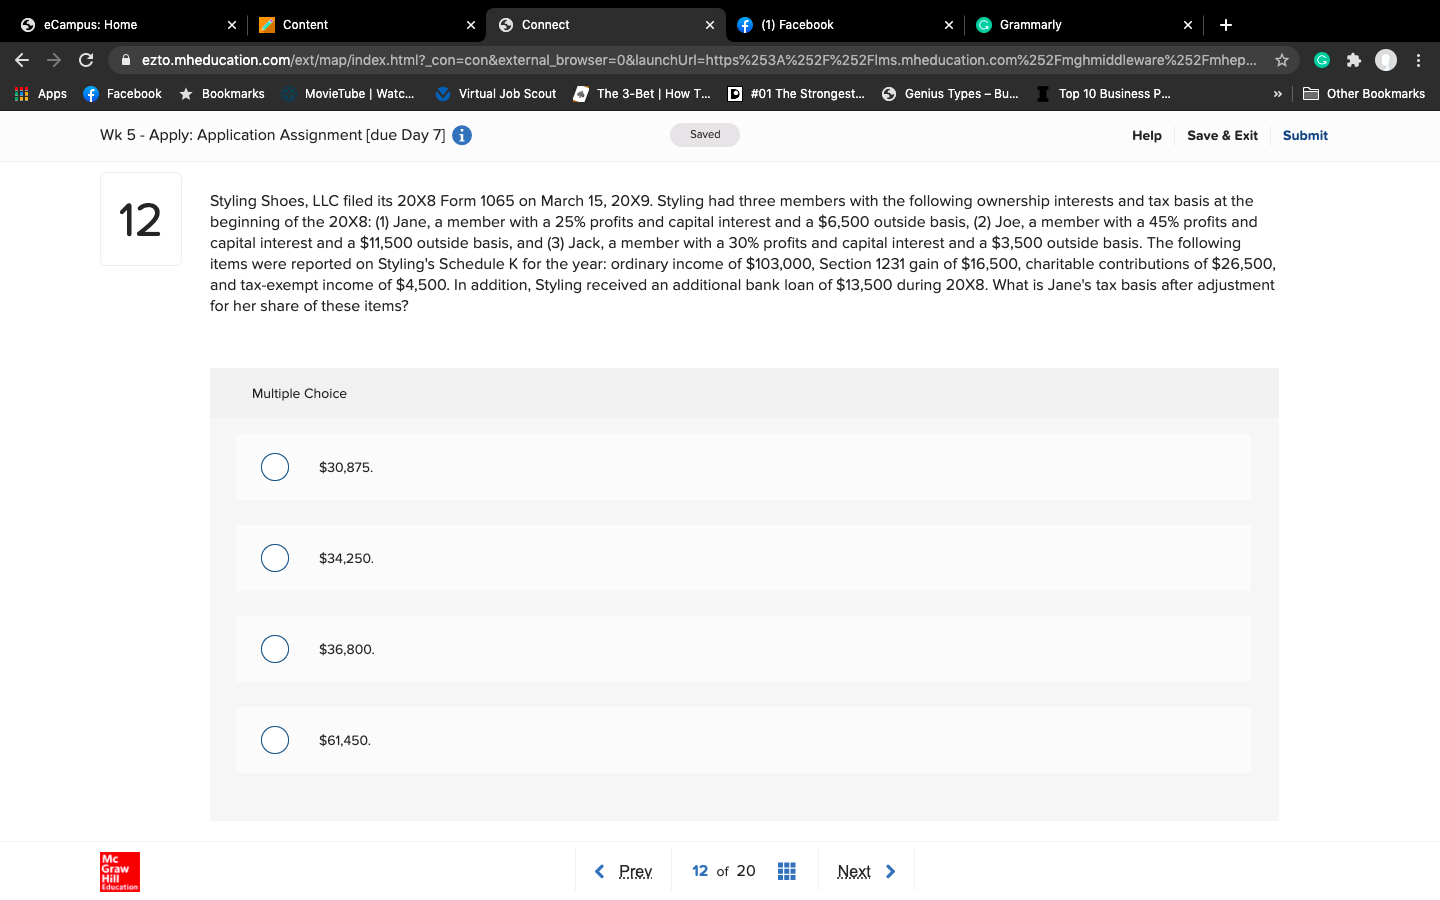Click the site lock icon
The image size is (1440, 900).
pos(126,60)
